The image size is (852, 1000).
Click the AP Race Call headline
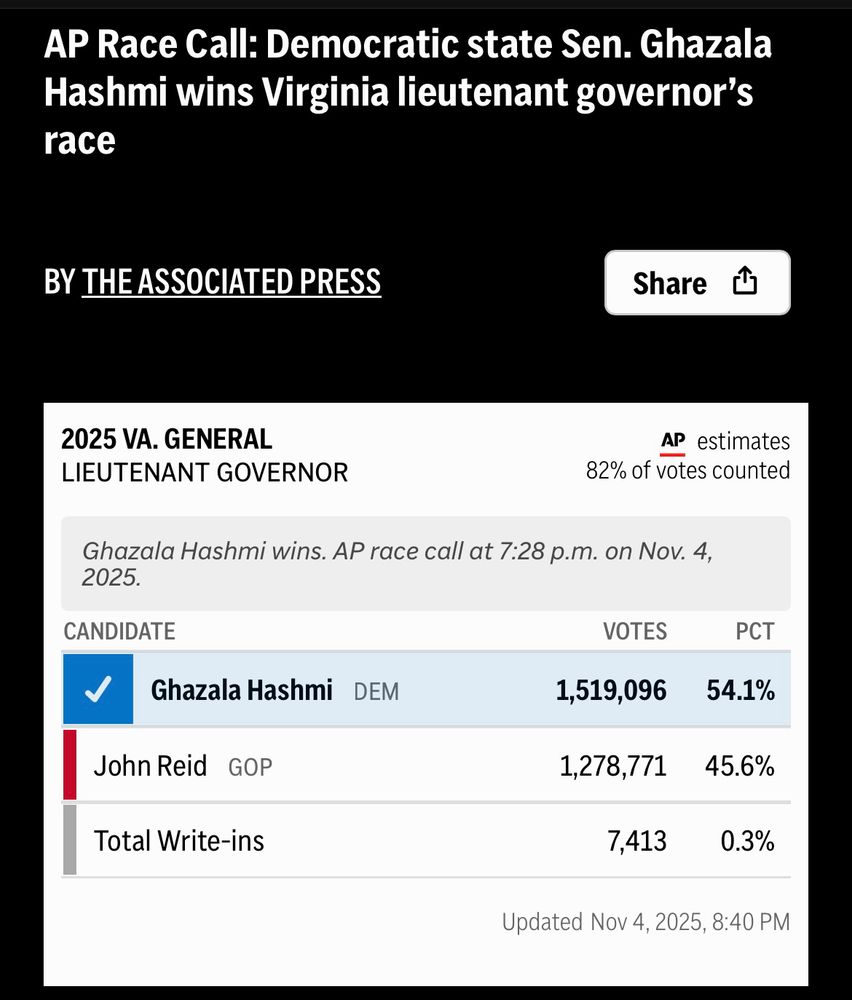[408, 92]
